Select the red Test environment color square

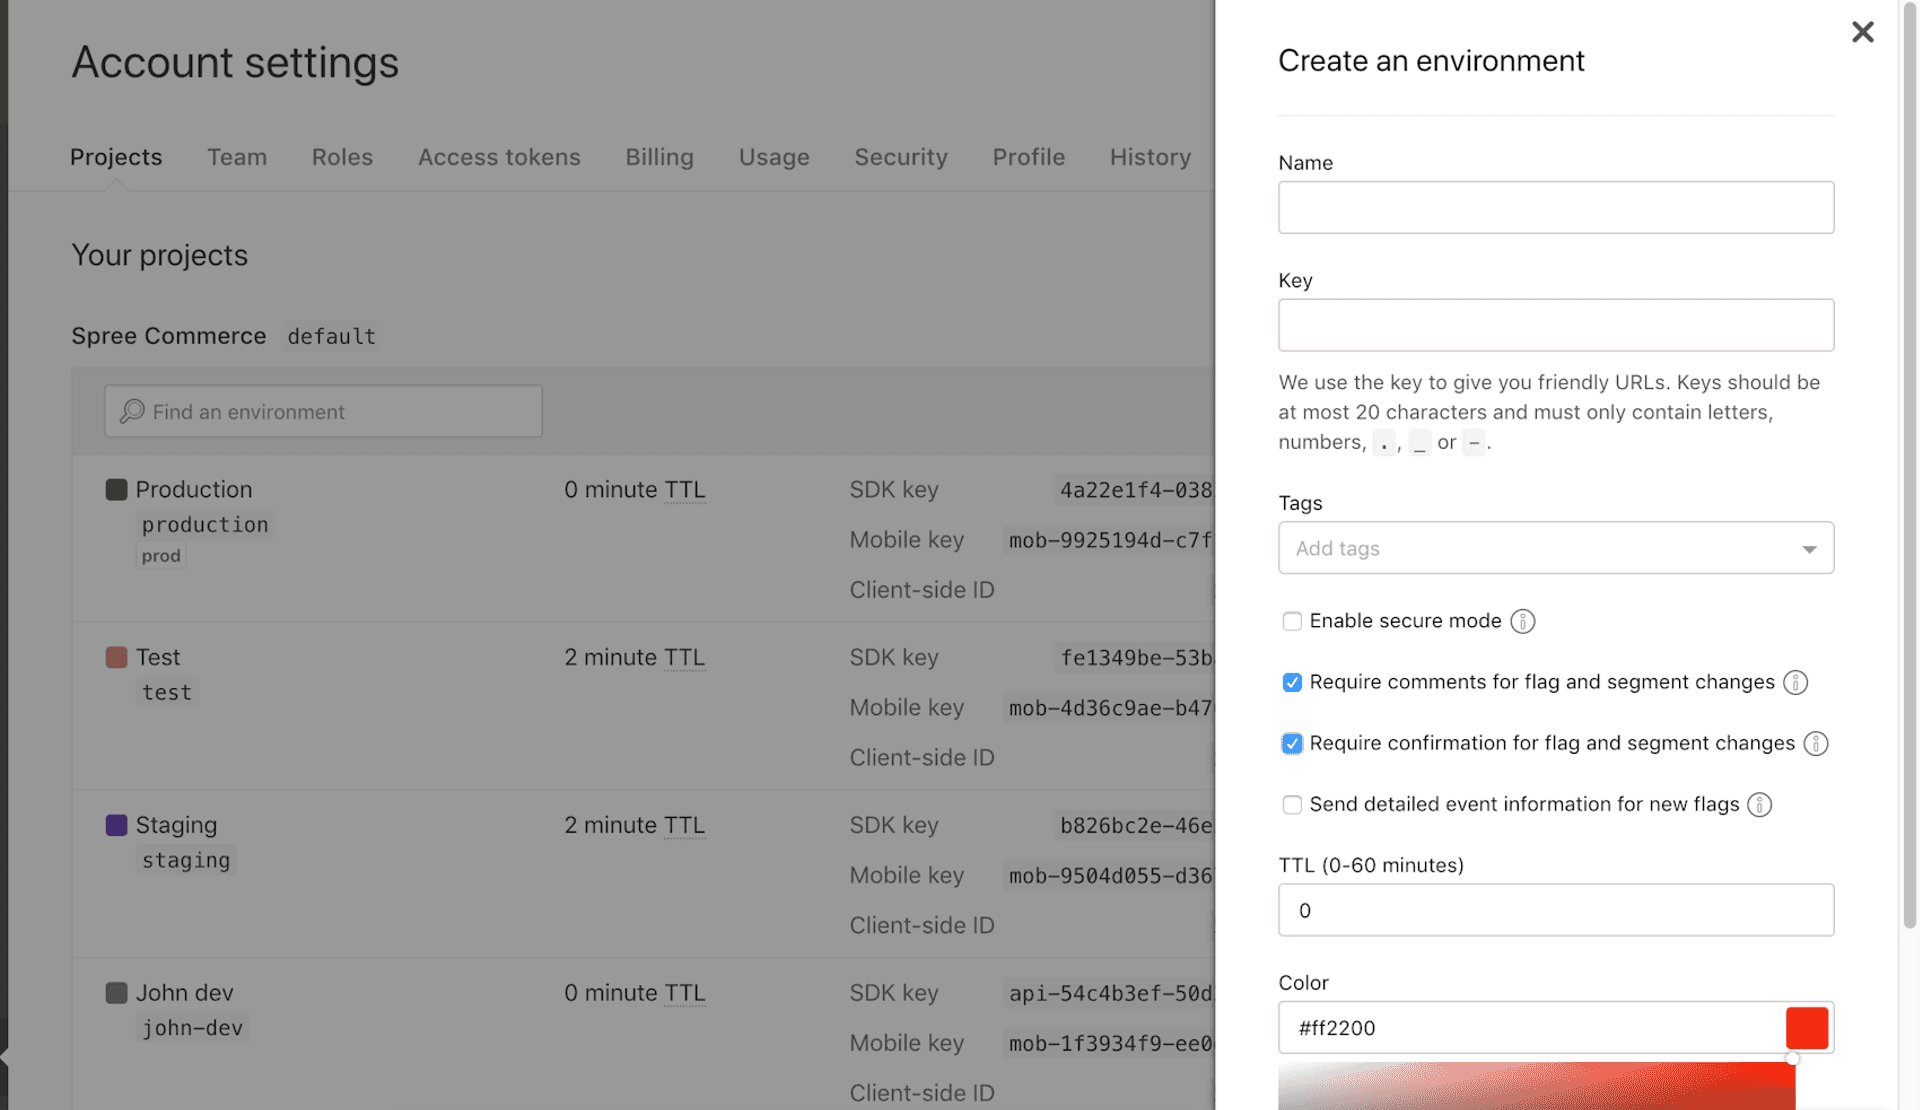pos(115,657)
